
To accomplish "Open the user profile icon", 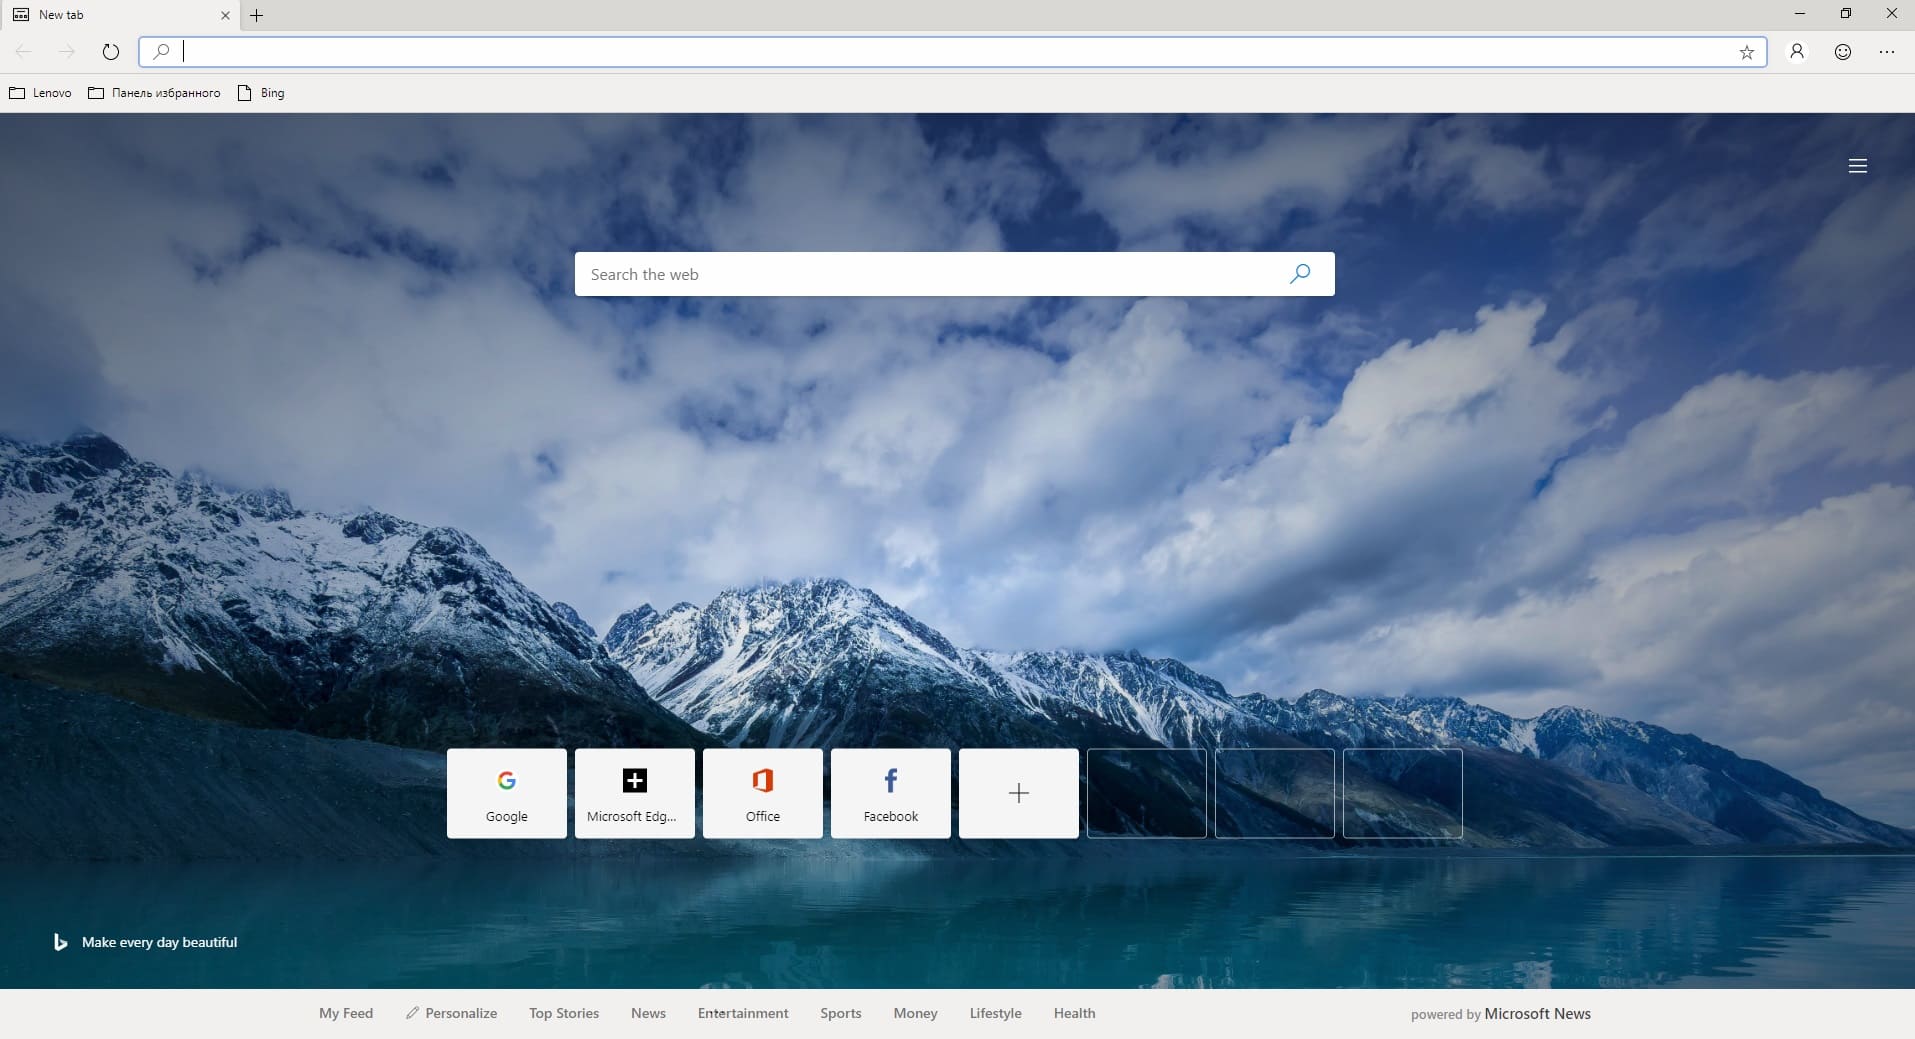I will tap(1797, 52).
